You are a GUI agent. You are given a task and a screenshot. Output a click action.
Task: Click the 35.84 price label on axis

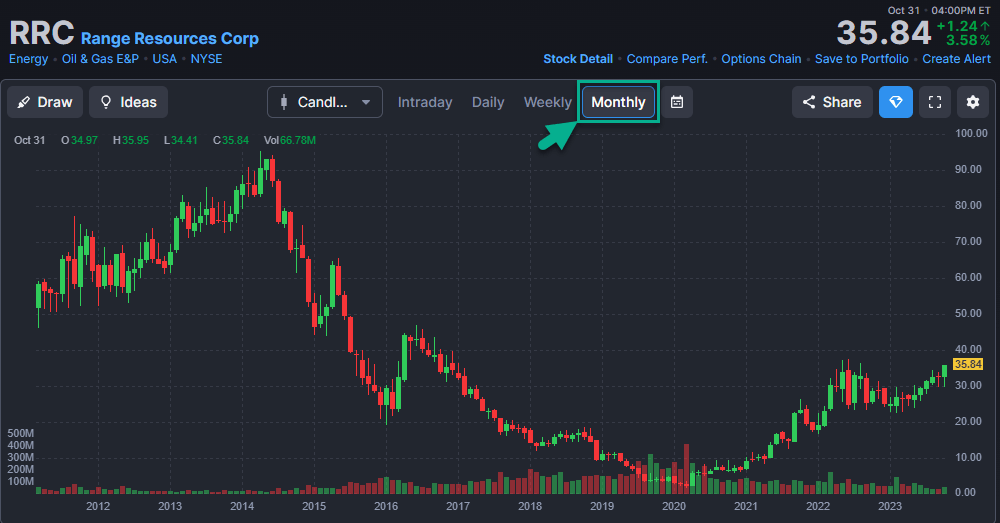[967, 364]
